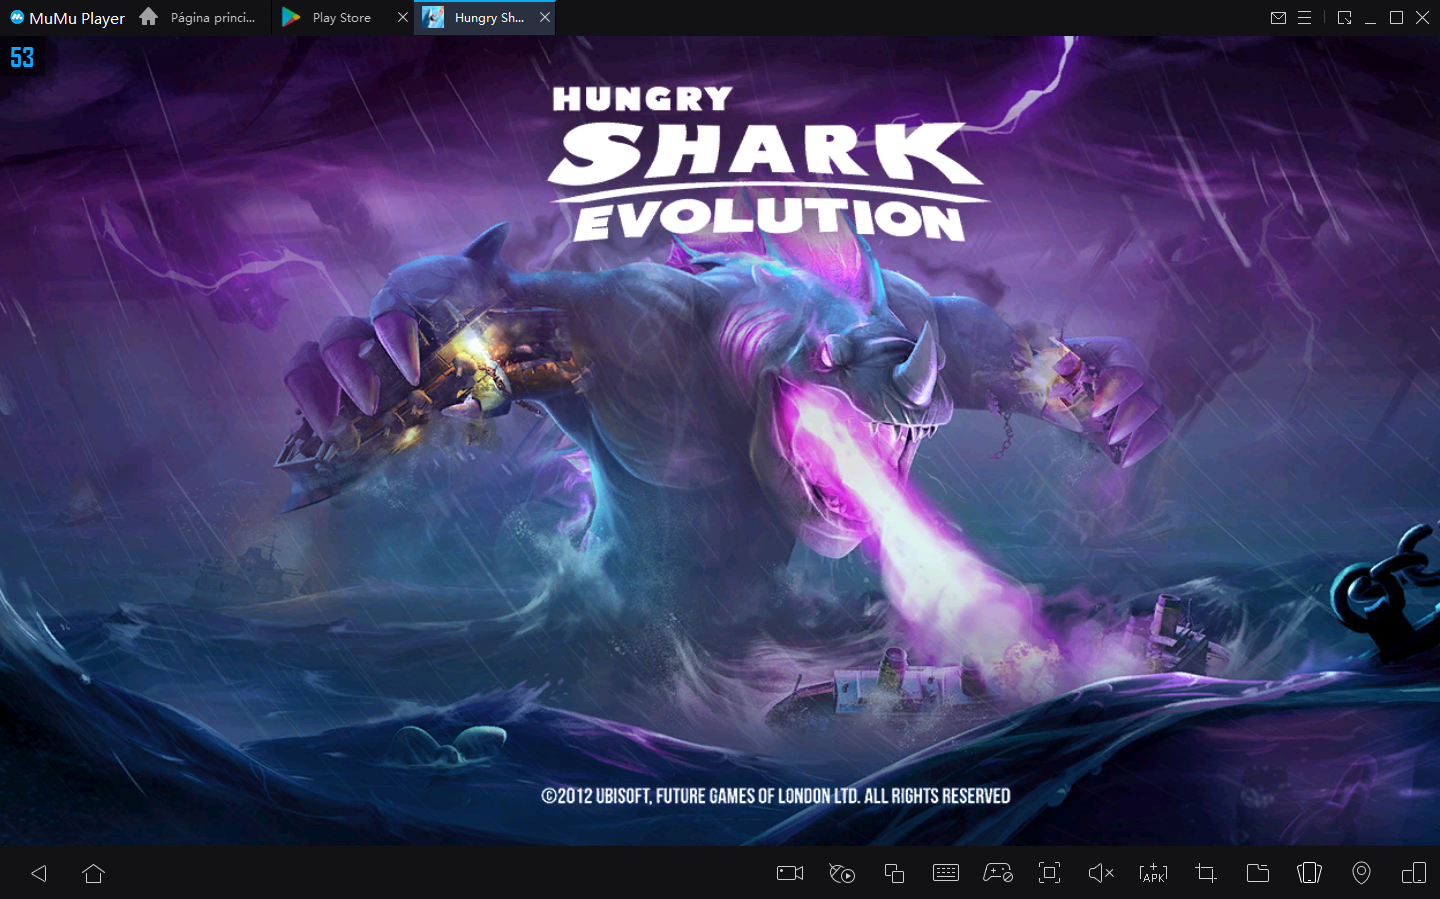
Task: Start screen recording in MuMu Player
Action: (x=789, y=873)
